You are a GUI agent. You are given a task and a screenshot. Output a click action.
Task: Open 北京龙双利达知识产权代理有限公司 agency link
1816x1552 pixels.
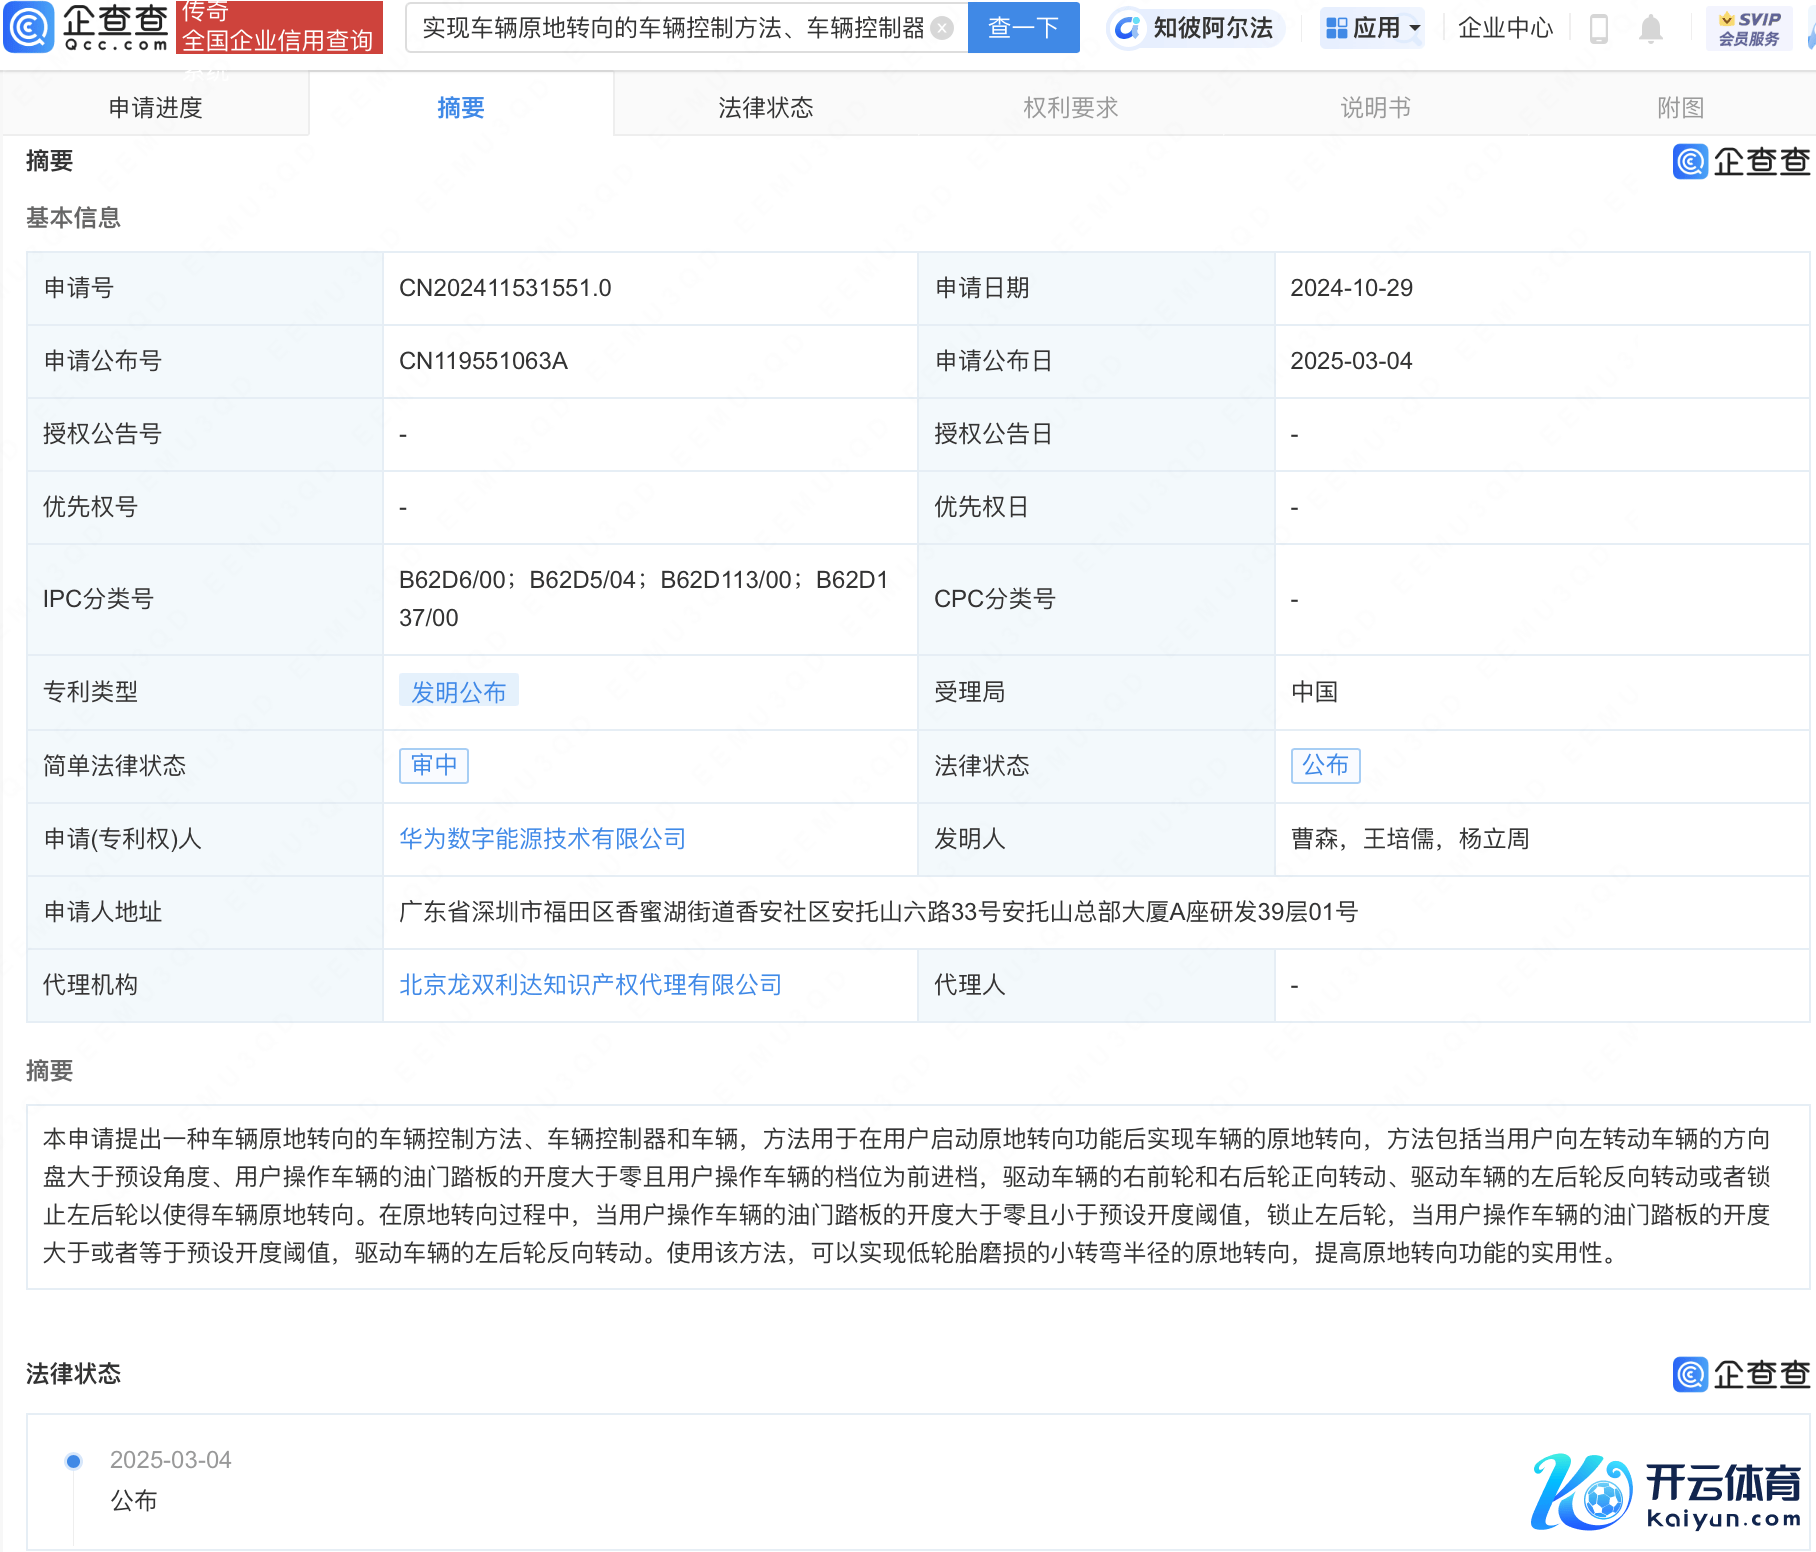pos(590,985)
